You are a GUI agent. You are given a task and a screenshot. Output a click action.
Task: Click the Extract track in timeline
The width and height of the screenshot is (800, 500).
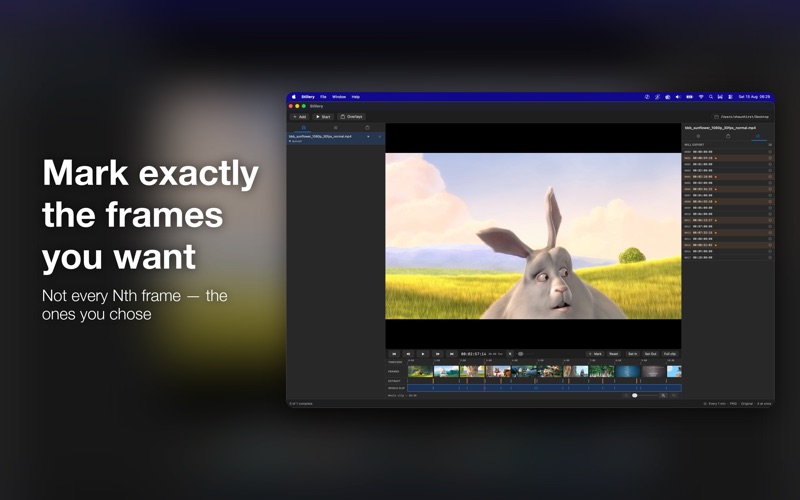coord(544,381)
